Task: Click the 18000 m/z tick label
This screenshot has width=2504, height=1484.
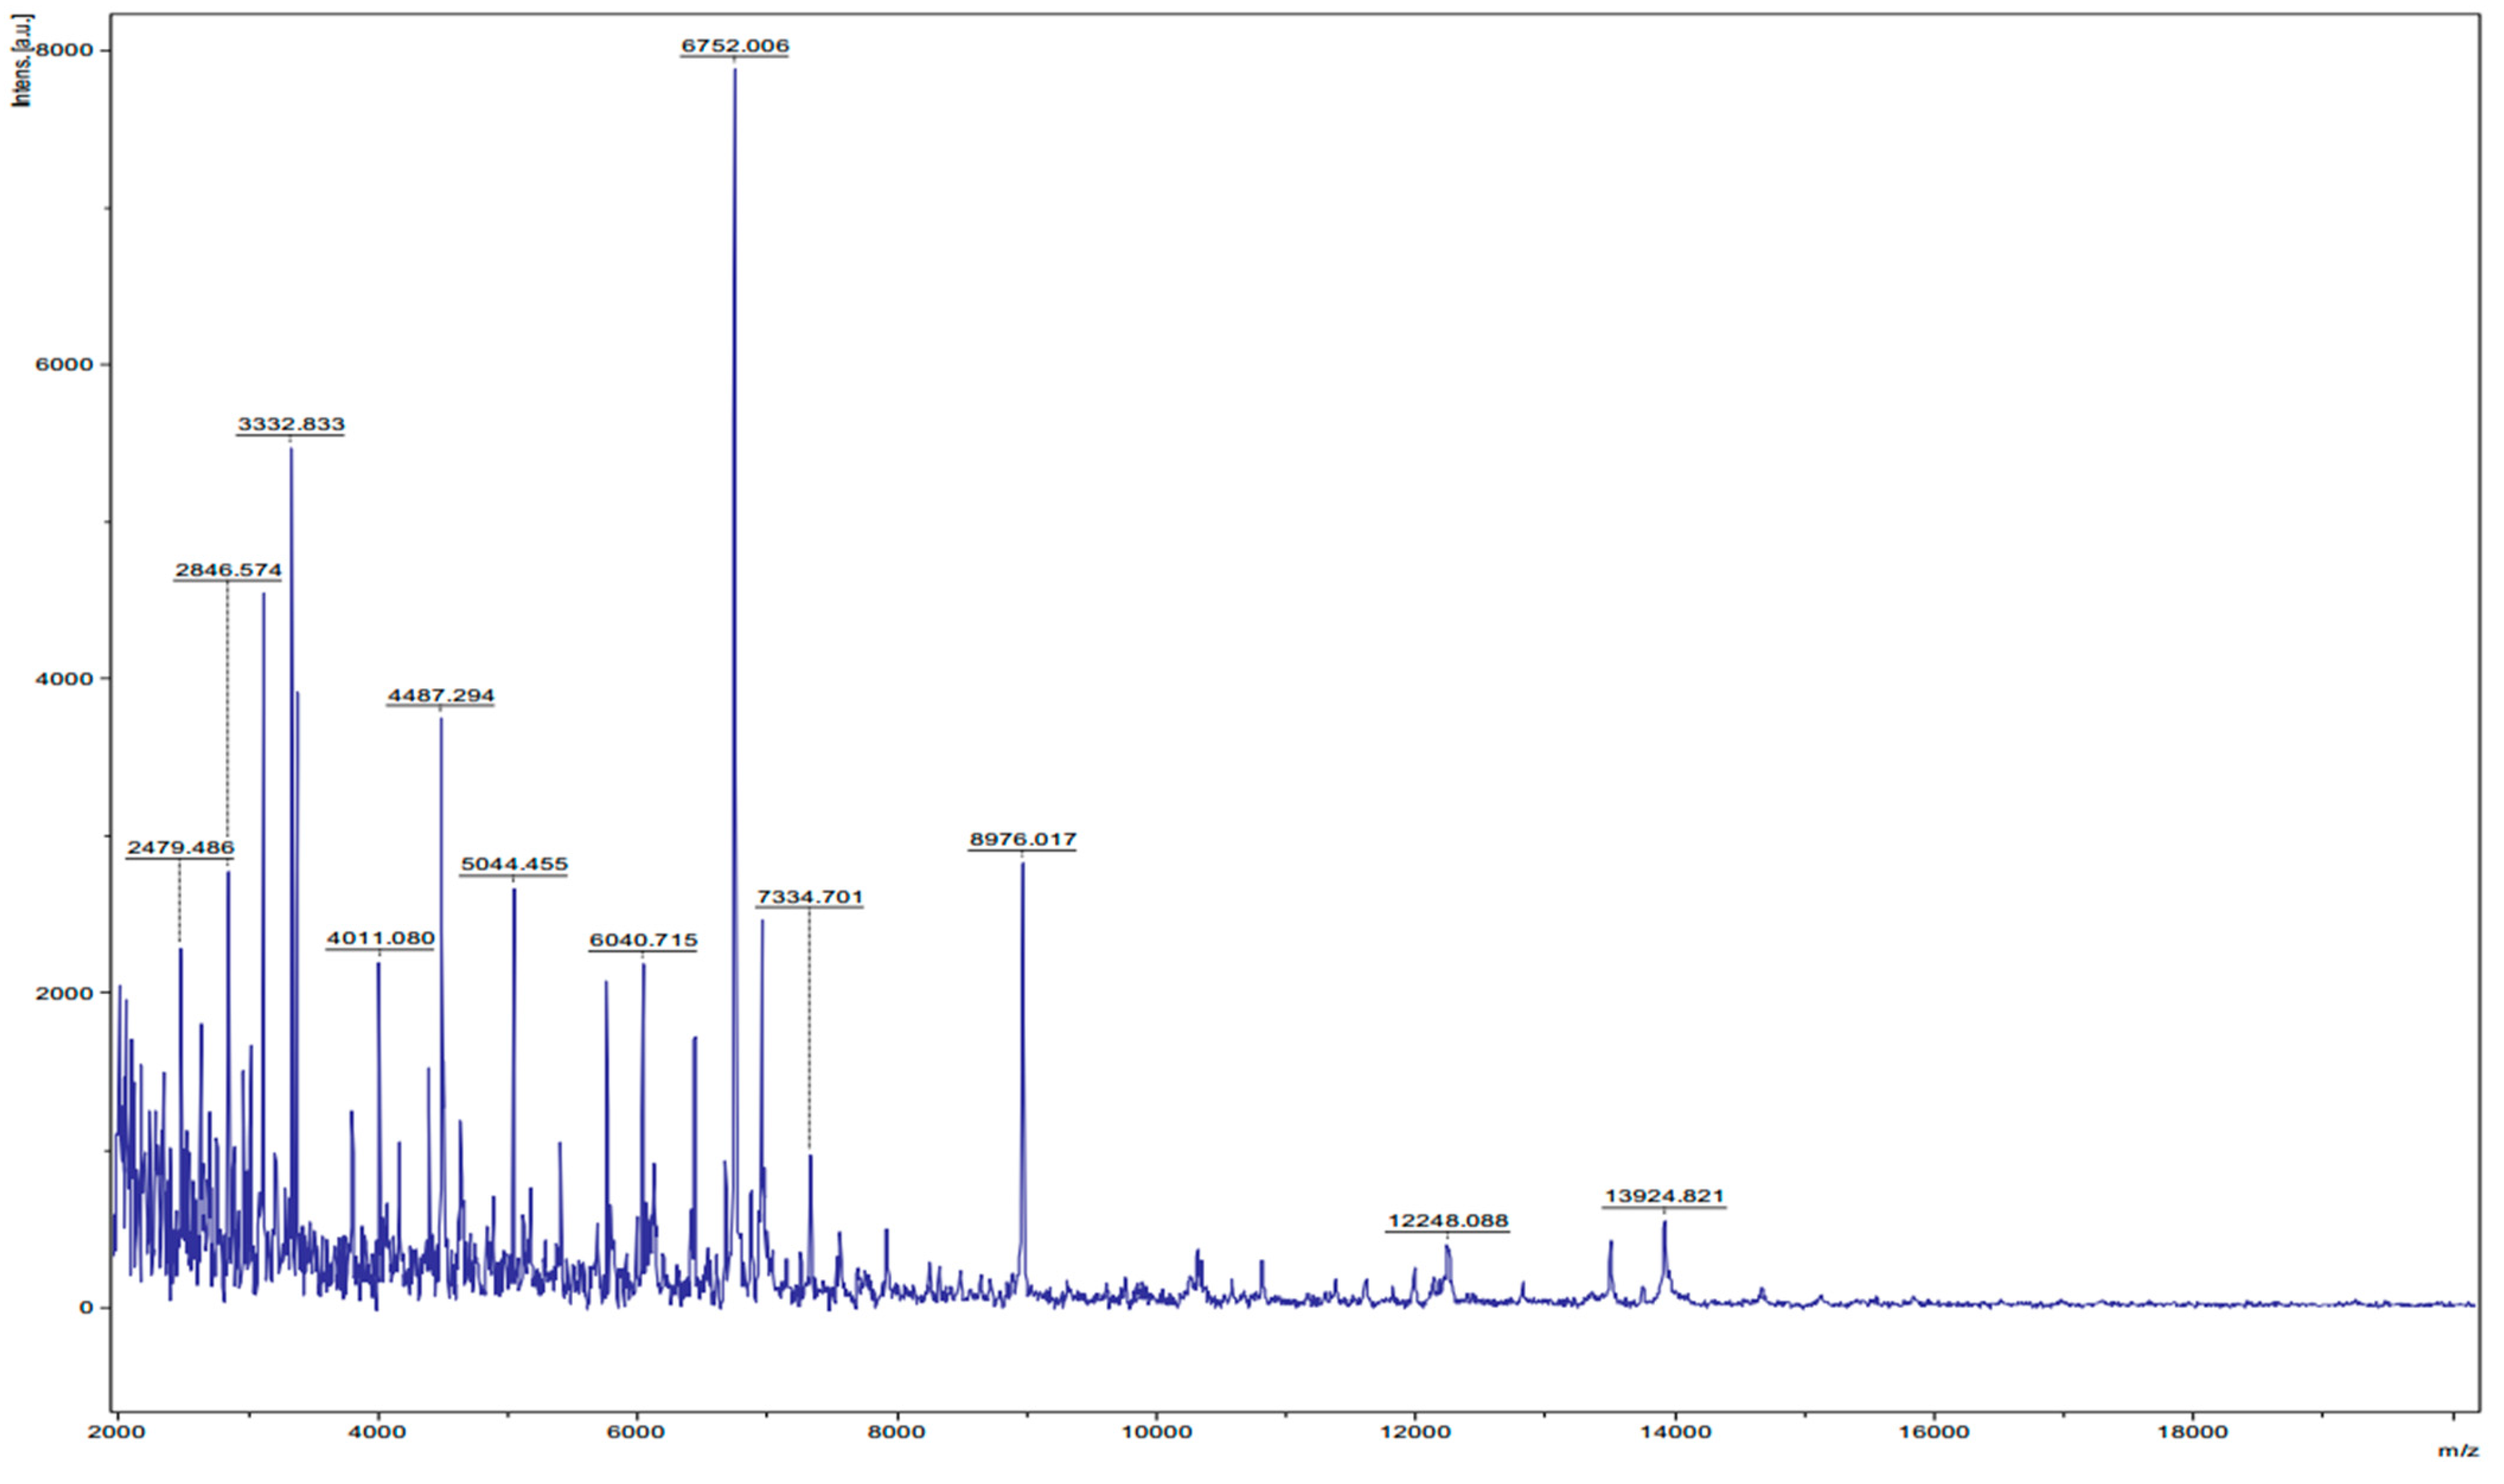Action: click(x=2193, y=1432)
